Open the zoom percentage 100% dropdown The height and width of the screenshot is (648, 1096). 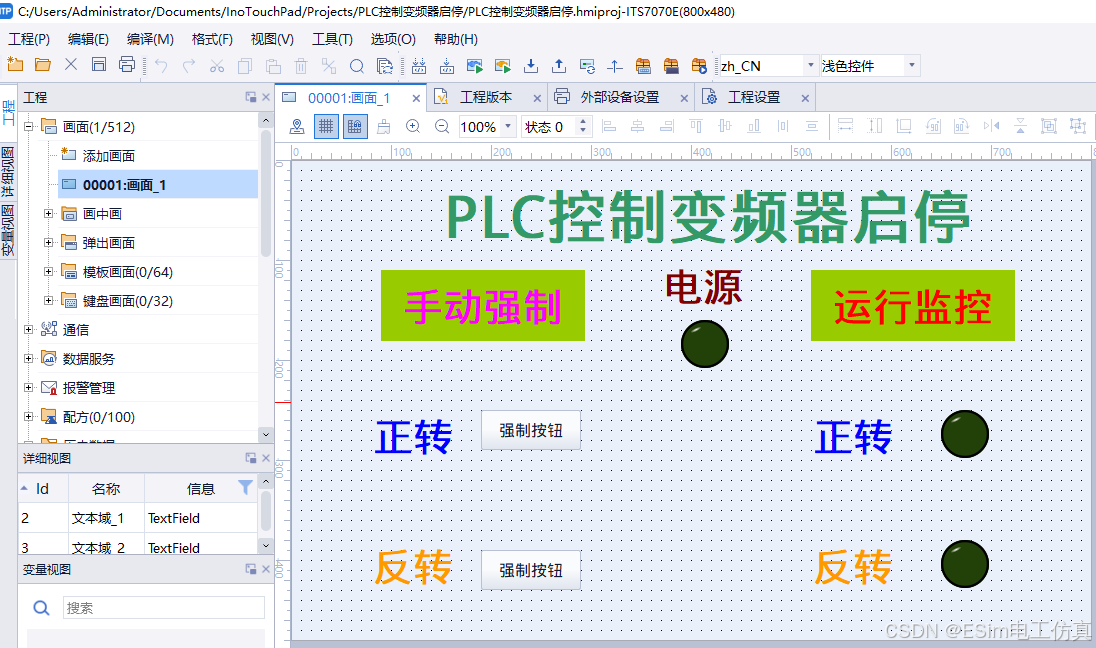point(508,127)
